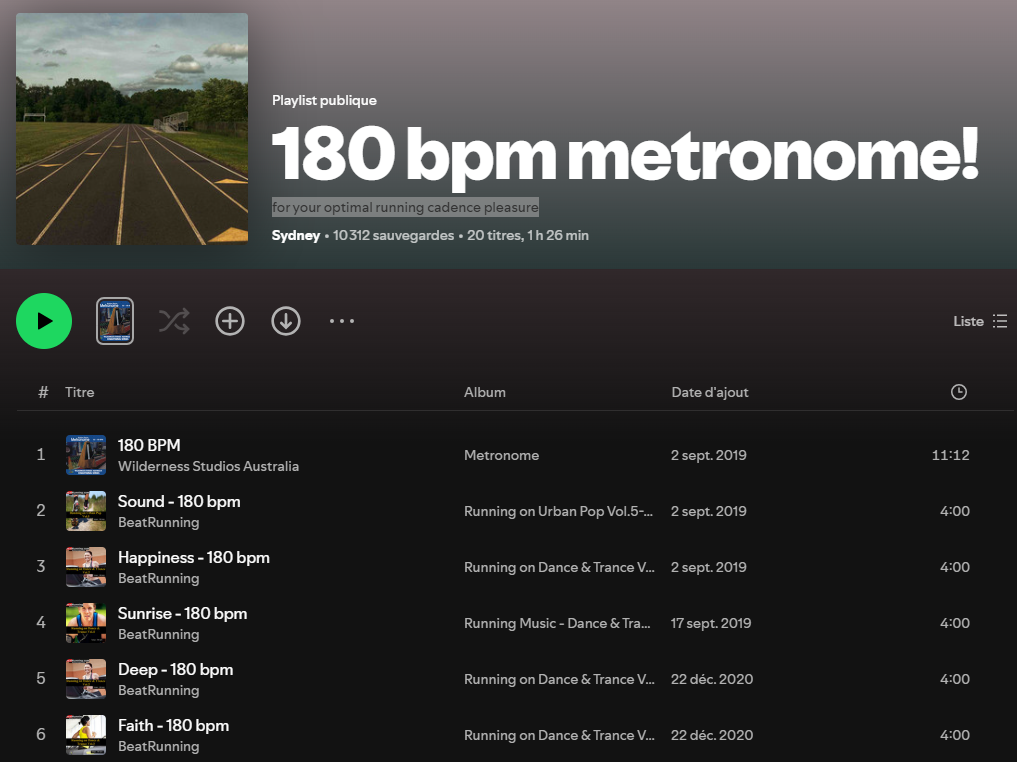Sort tracks by the Titre column header
This screenshot has width=1017, height=762.
[x=80, y=392]
